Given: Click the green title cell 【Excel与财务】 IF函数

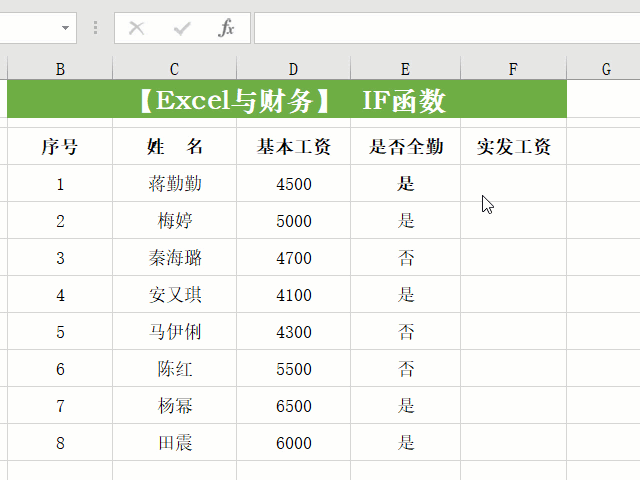Looking at the screenshot, I should coord(287,99).
